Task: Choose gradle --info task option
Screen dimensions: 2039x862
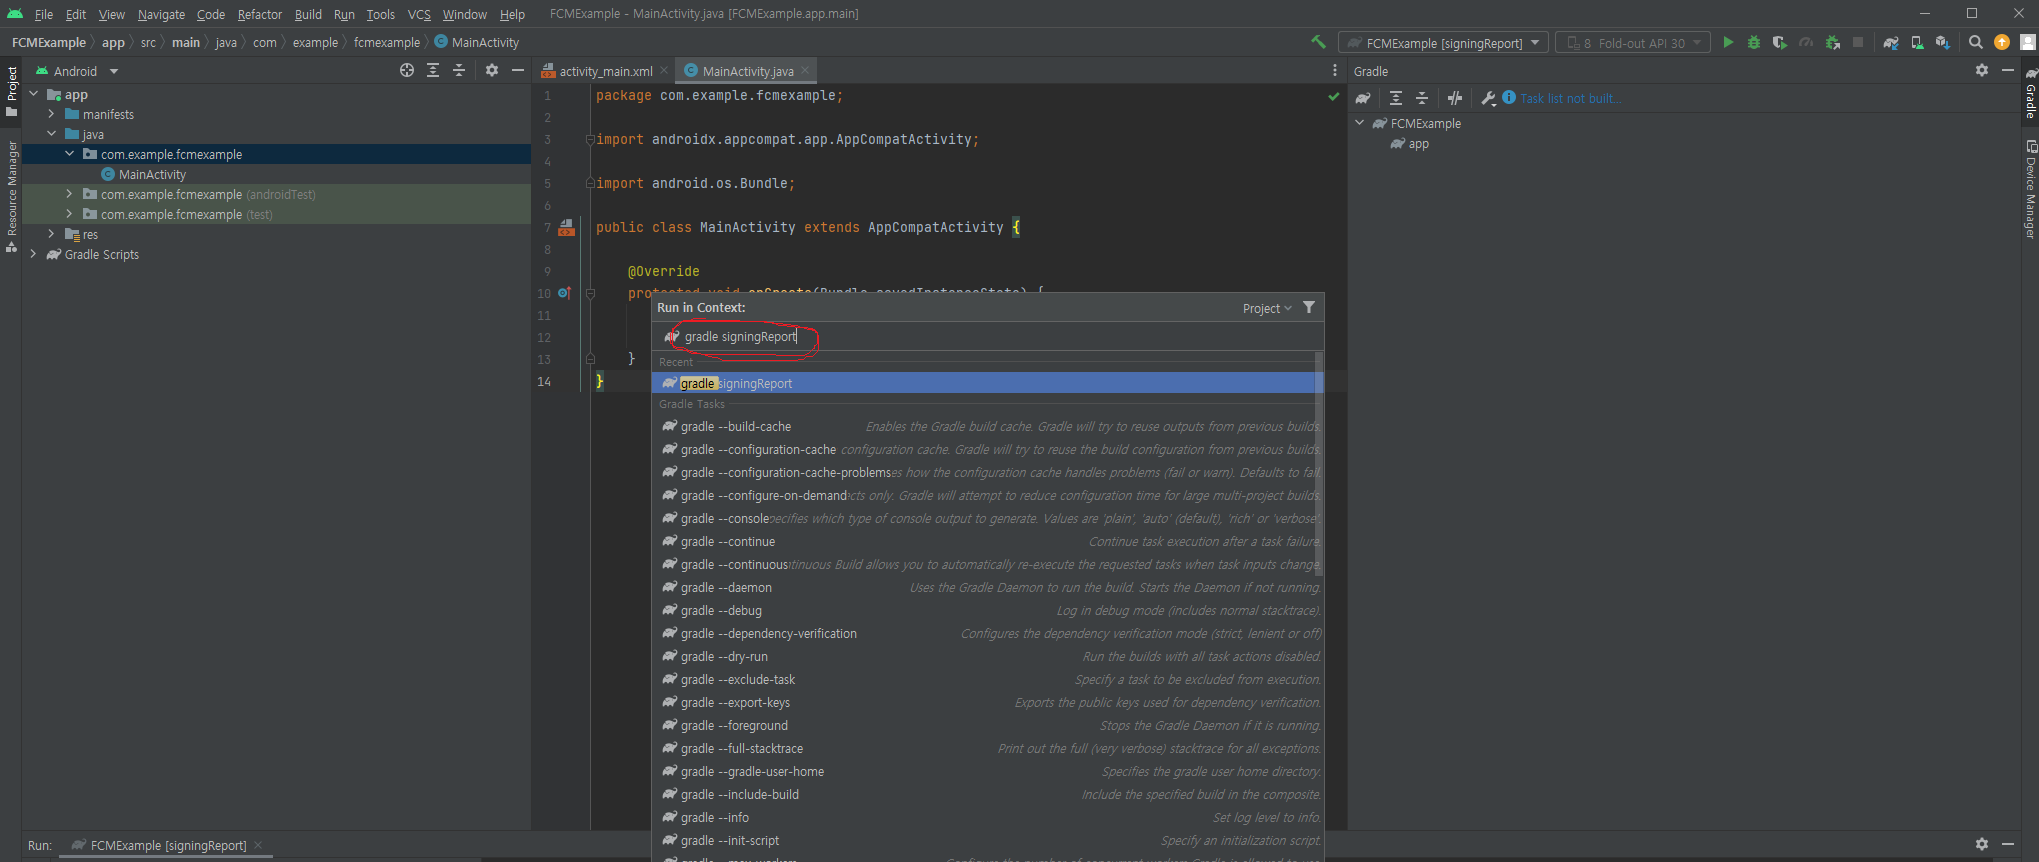Action: (x=987, y=817)
